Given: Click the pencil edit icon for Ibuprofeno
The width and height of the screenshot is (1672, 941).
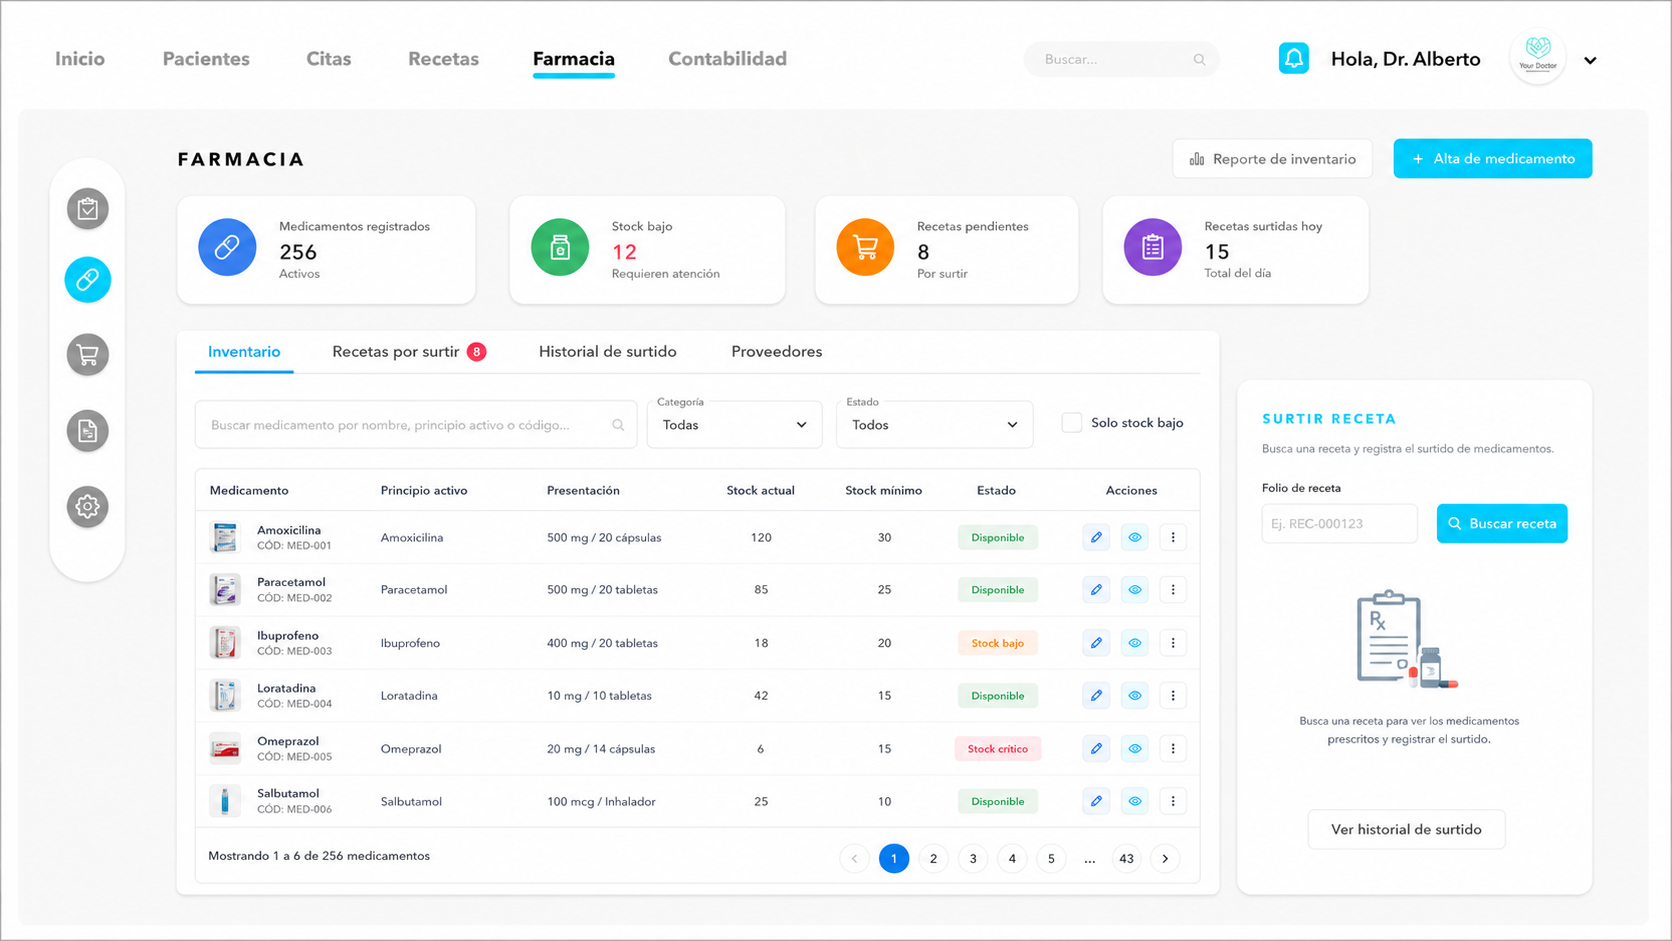Looking at the screenshot, I should (1096, 643).
